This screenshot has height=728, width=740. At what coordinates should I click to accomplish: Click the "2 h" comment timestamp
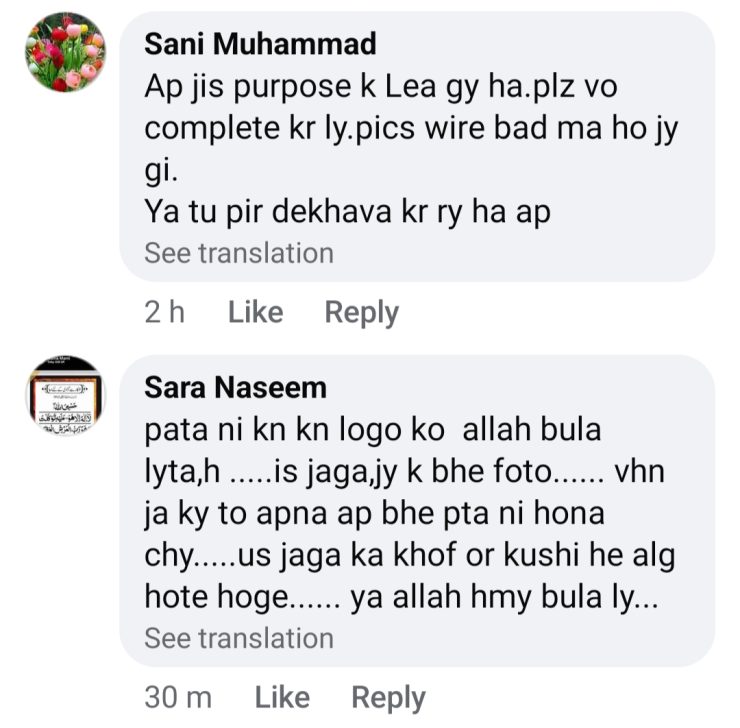point(165,313)
